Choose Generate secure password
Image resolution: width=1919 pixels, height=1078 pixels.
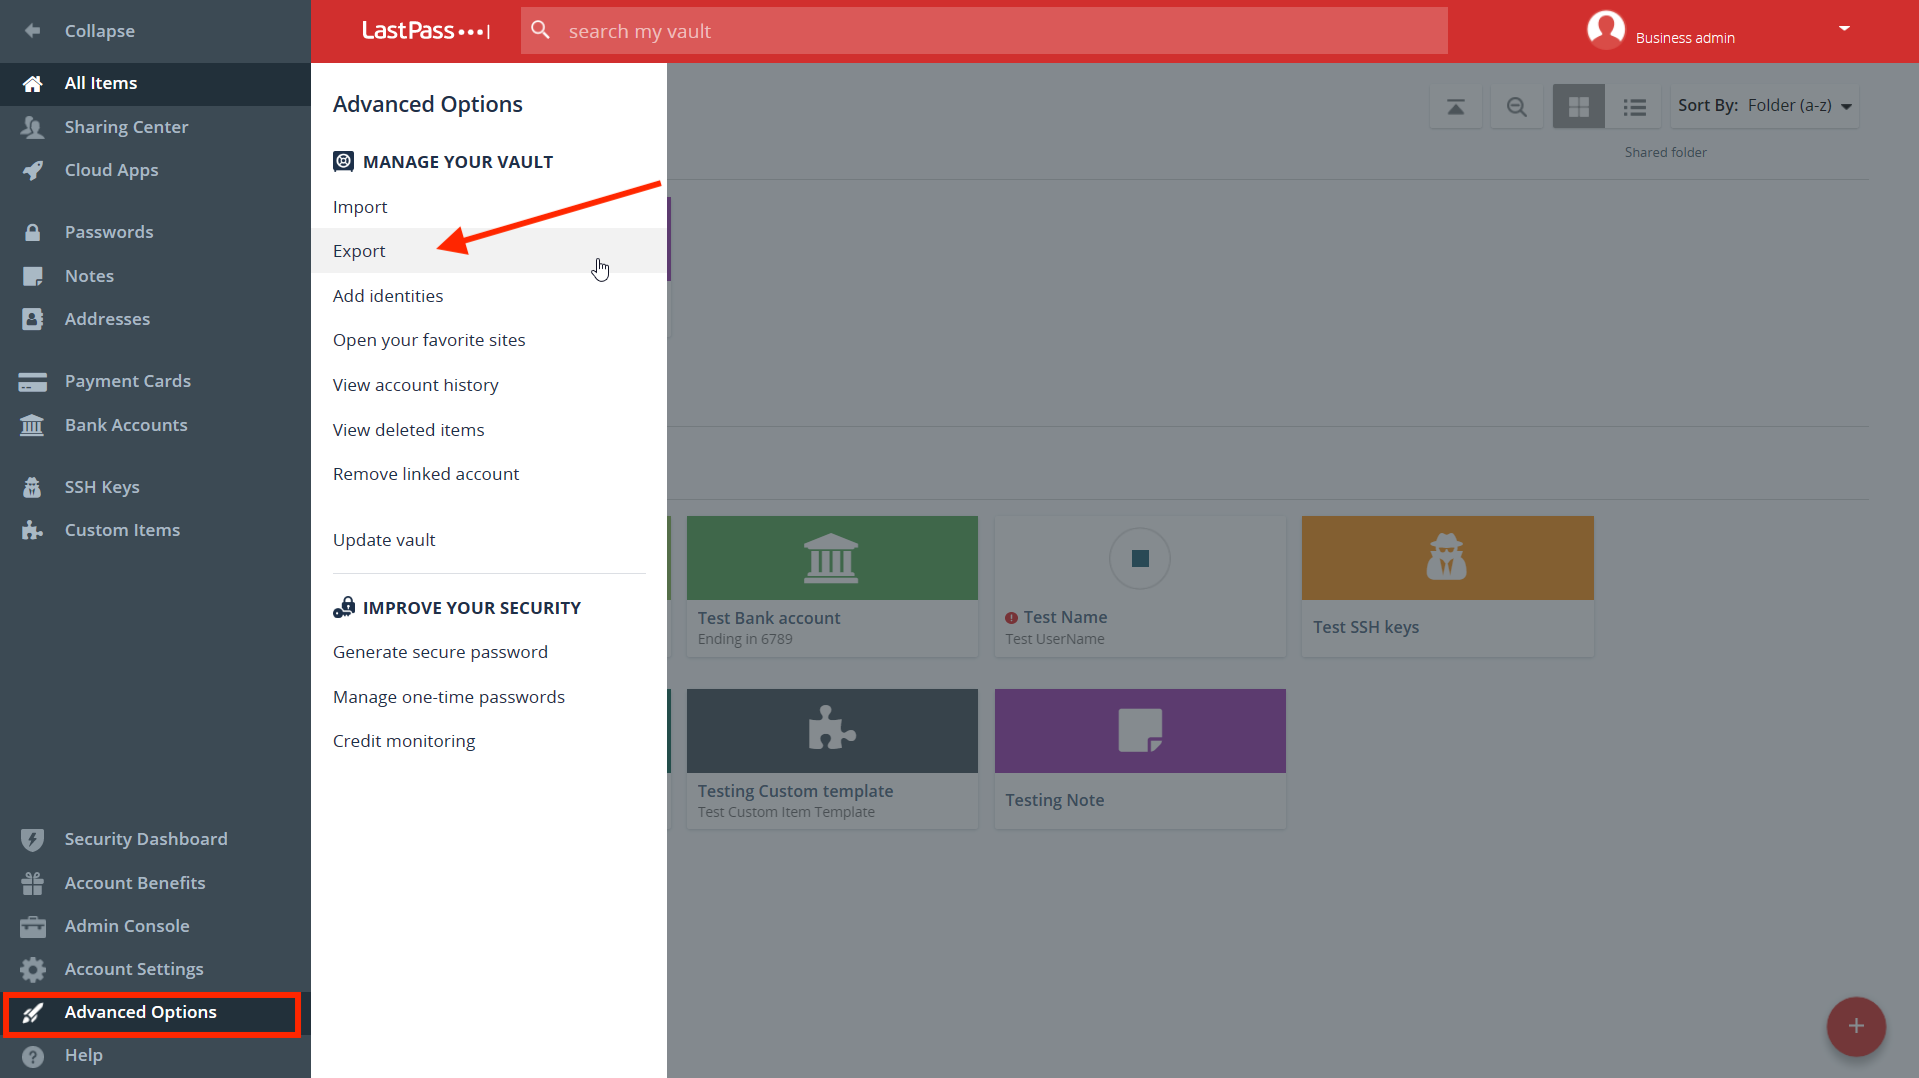pos(440,652)
